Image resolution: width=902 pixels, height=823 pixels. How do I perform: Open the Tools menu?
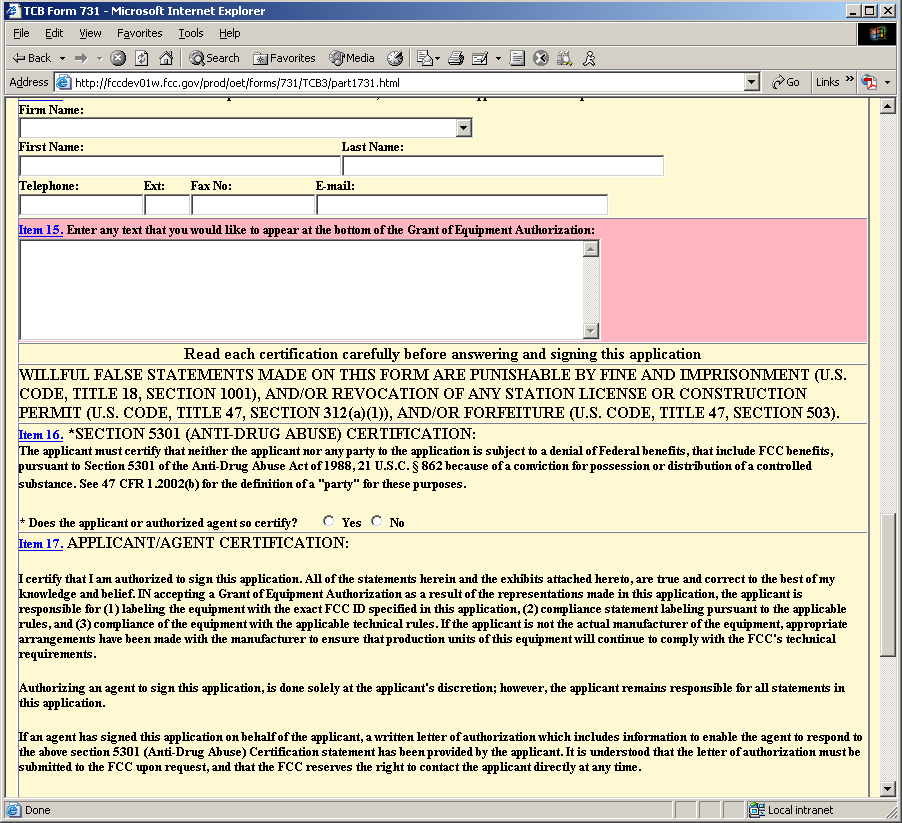click(190, 33)
